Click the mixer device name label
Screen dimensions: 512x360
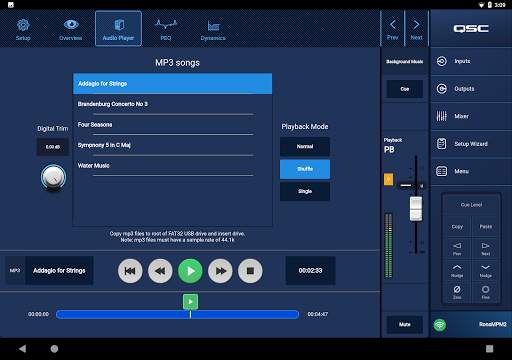[493, 324]
